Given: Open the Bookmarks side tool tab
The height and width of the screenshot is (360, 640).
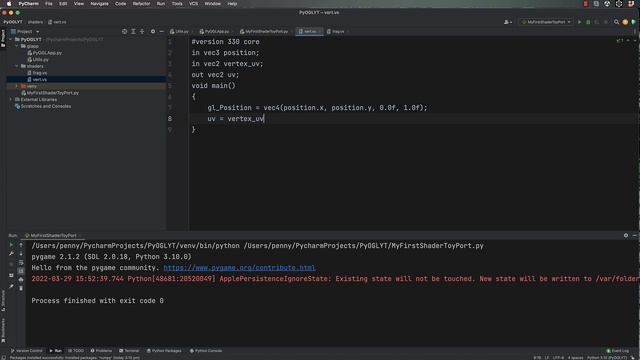Looking at the screenshot, I should point(3,331).
